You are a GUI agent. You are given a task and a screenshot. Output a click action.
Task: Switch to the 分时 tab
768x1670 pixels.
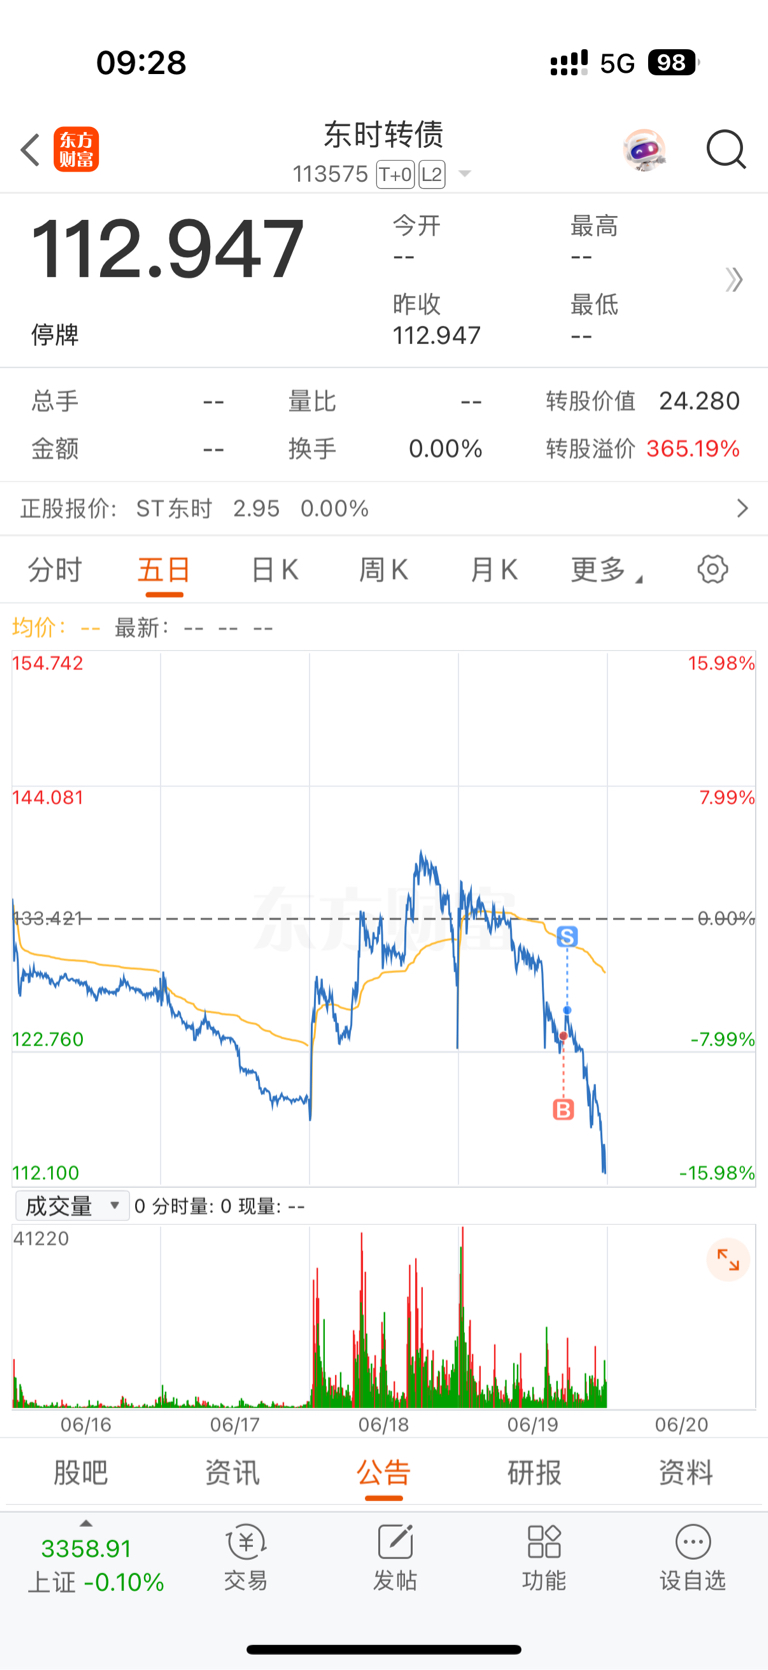pos(55,570)
